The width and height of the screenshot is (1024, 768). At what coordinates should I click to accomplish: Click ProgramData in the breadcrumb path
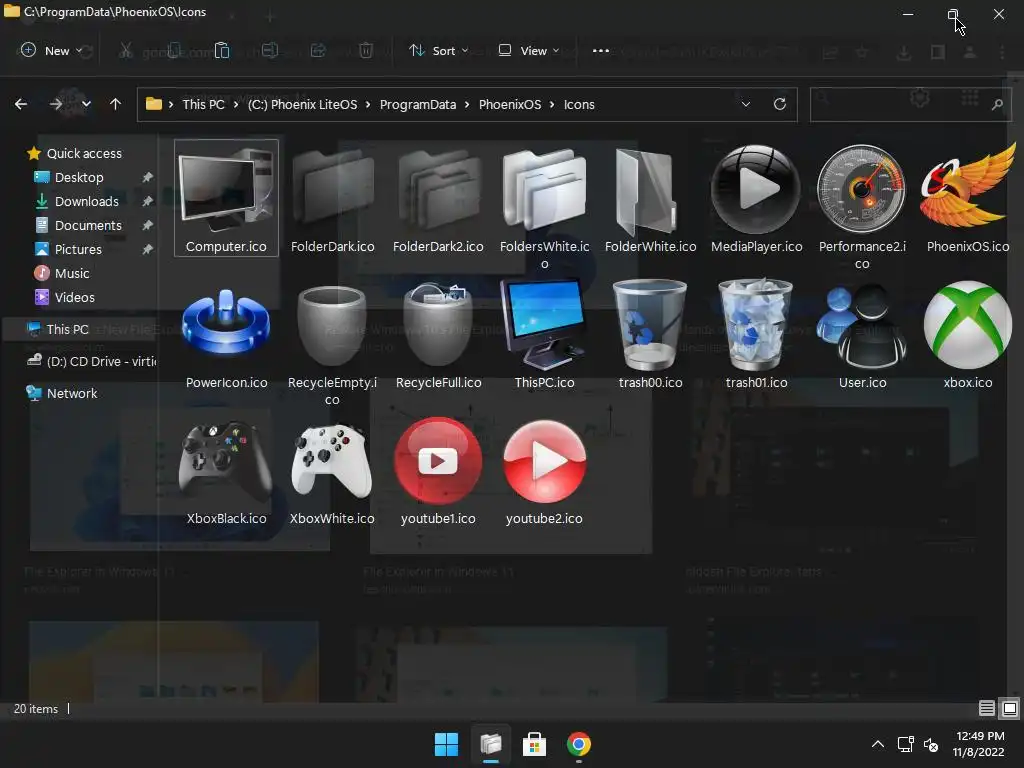click(x=418, y=104)
